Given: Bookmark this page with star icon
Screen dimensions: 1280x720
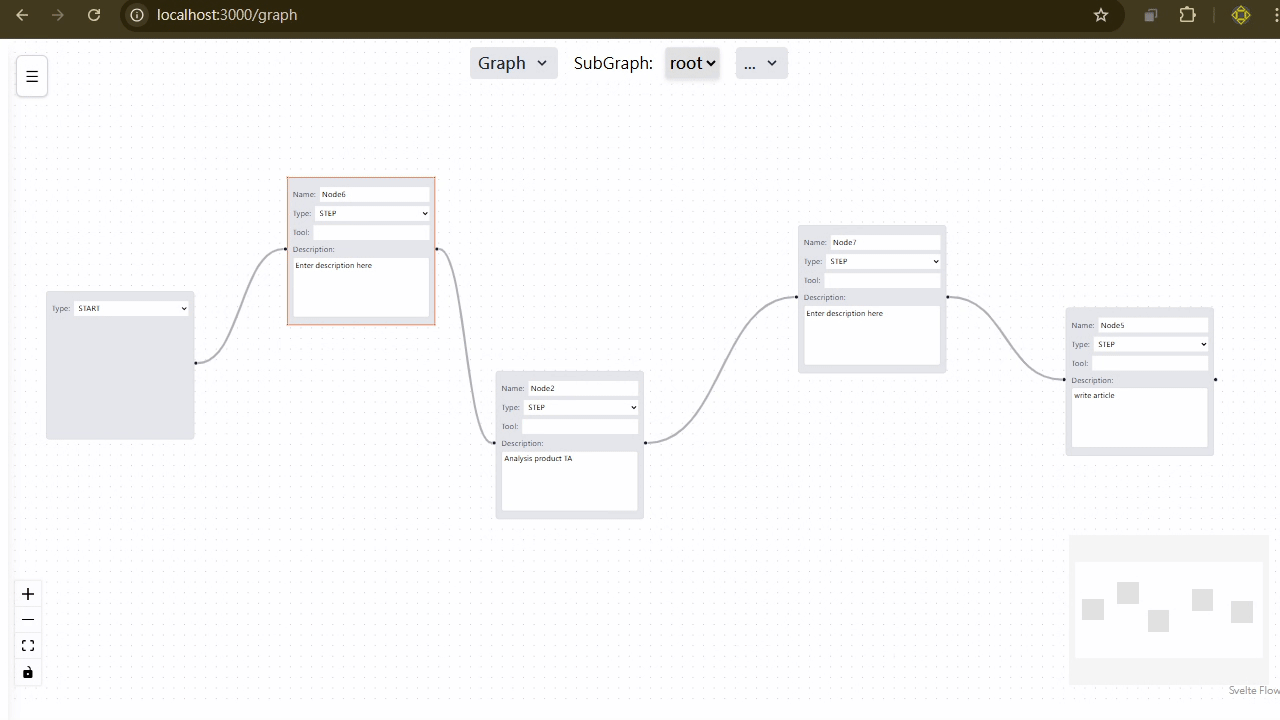Looking at the screenshot, I should (x=1101, y=15).
